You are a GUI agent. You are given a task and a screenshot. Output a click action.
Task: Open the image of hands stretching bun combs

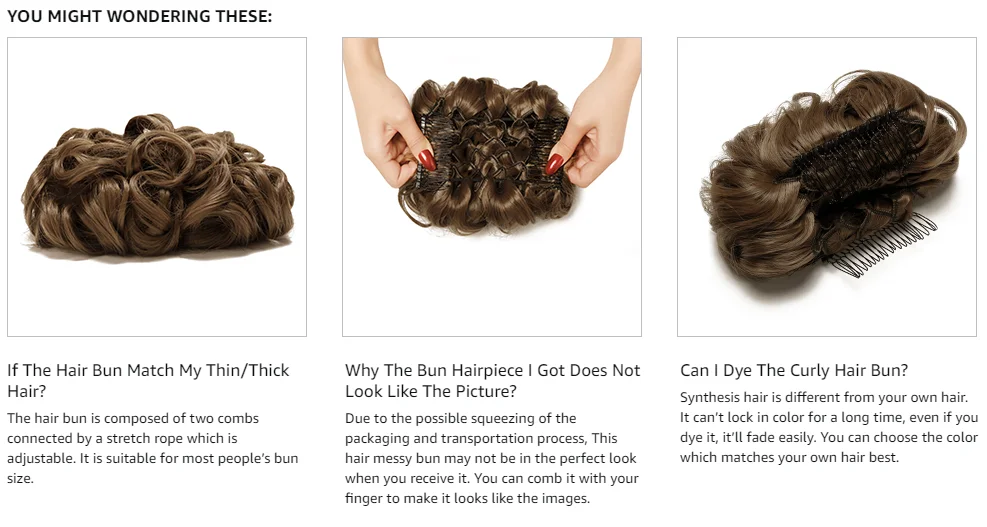[x=492, y=186]
